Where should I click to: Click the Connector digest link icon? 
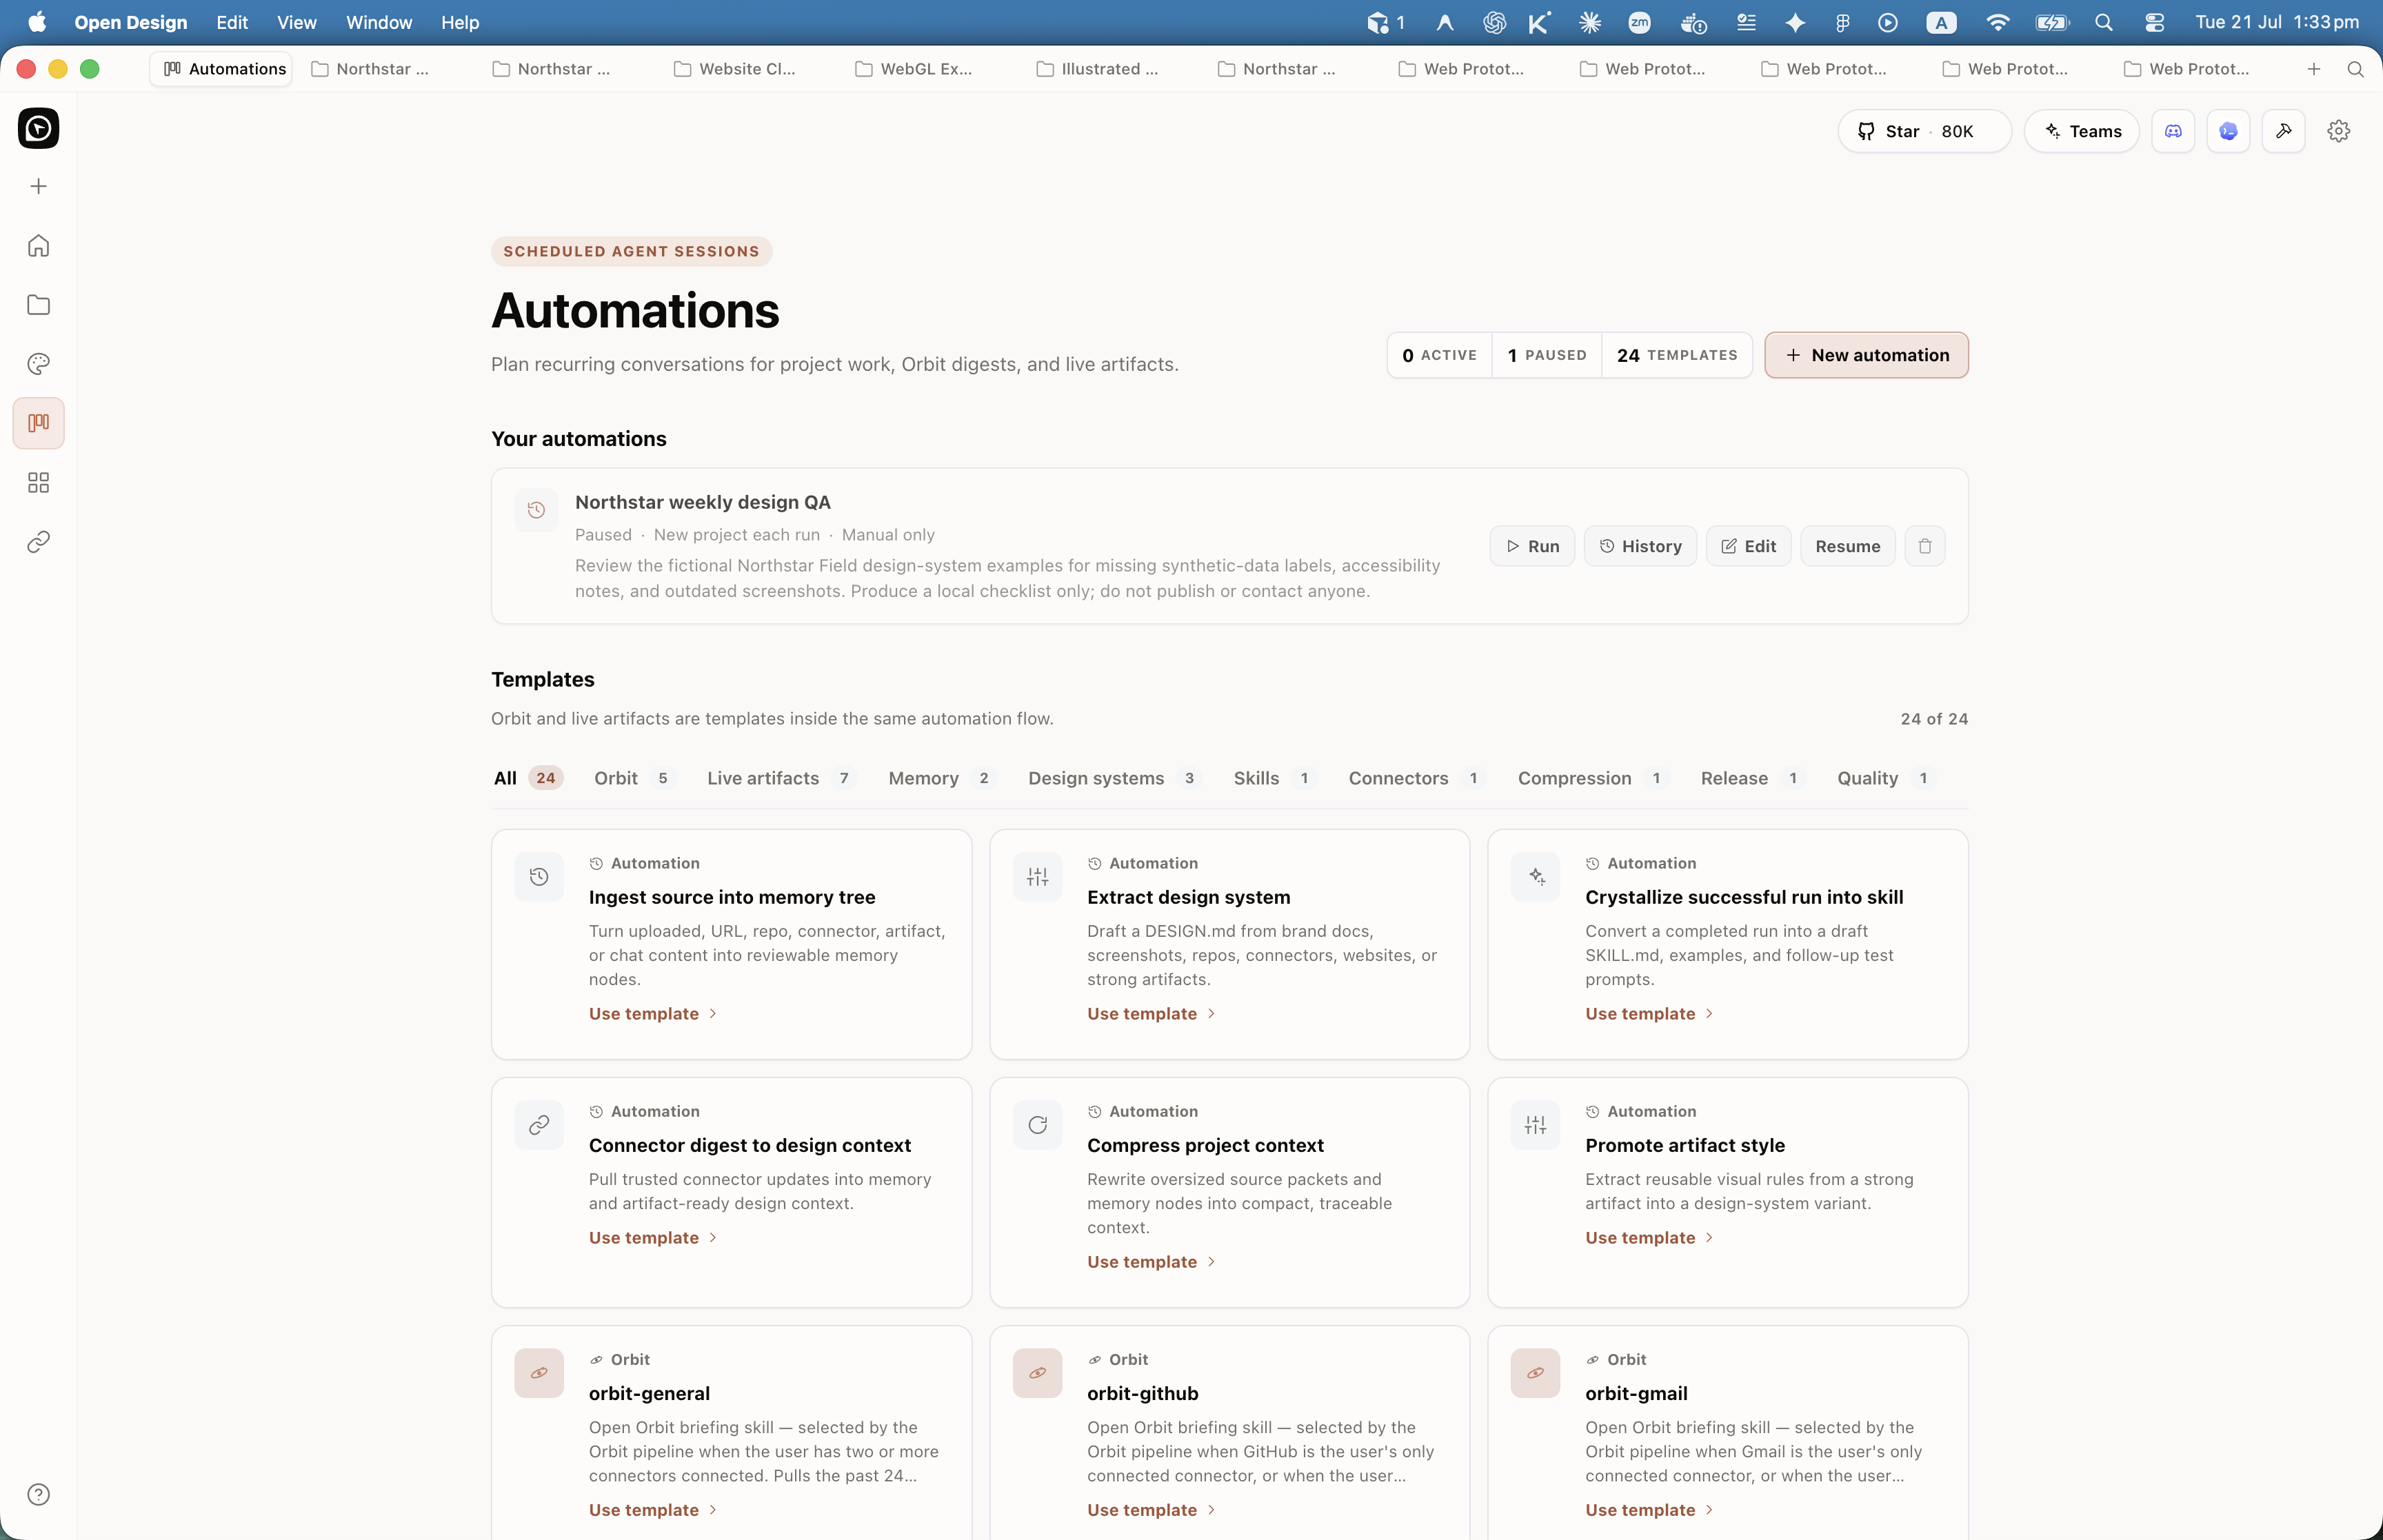(539, 1125)
